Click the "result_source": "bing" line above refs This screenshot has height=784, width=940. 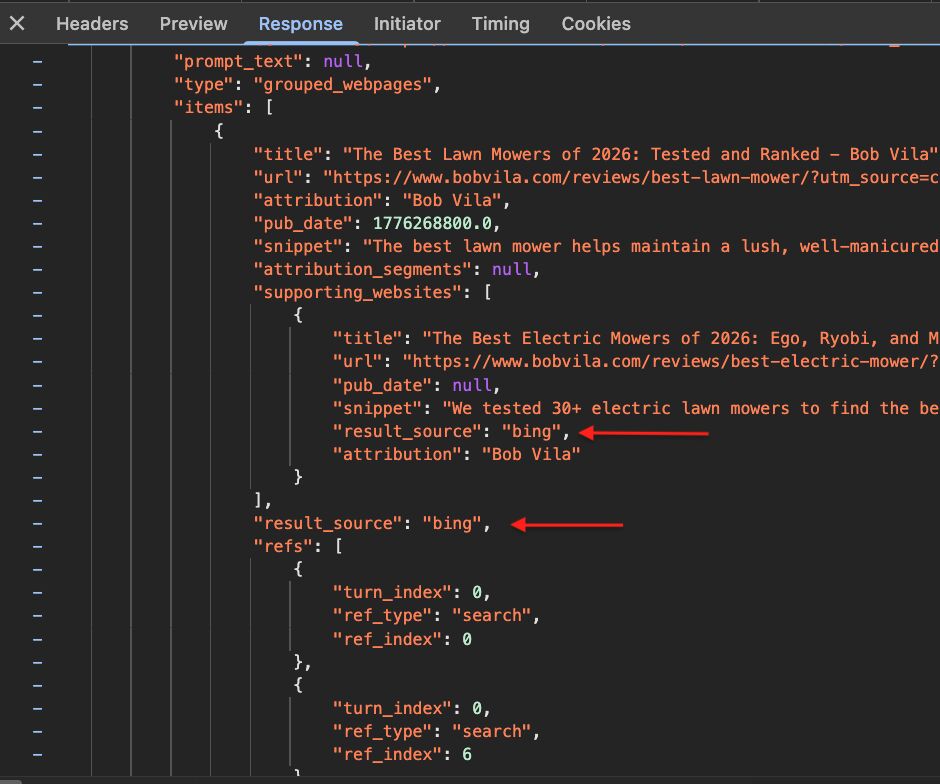(372, 523)
